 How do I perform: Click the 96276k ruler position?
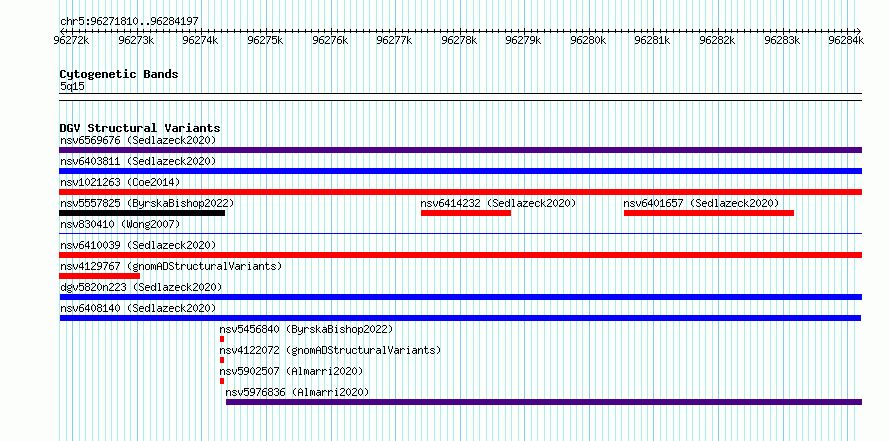pos(330,40)
